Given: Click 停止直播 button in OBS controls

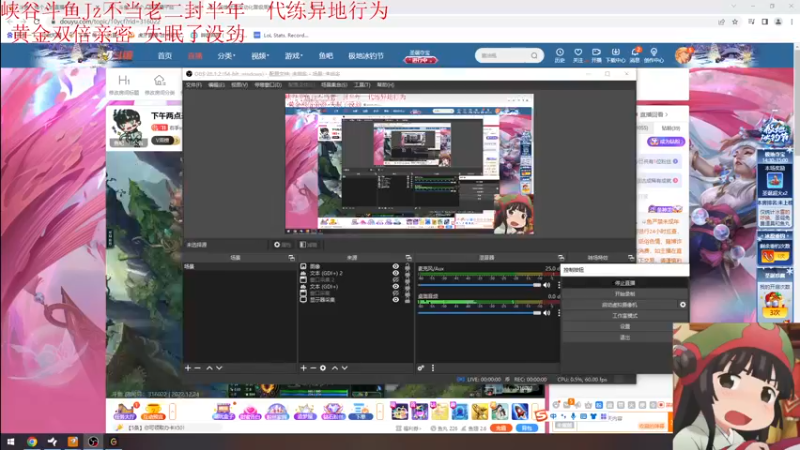Looking at the screenshot, I should coord(624,283).
